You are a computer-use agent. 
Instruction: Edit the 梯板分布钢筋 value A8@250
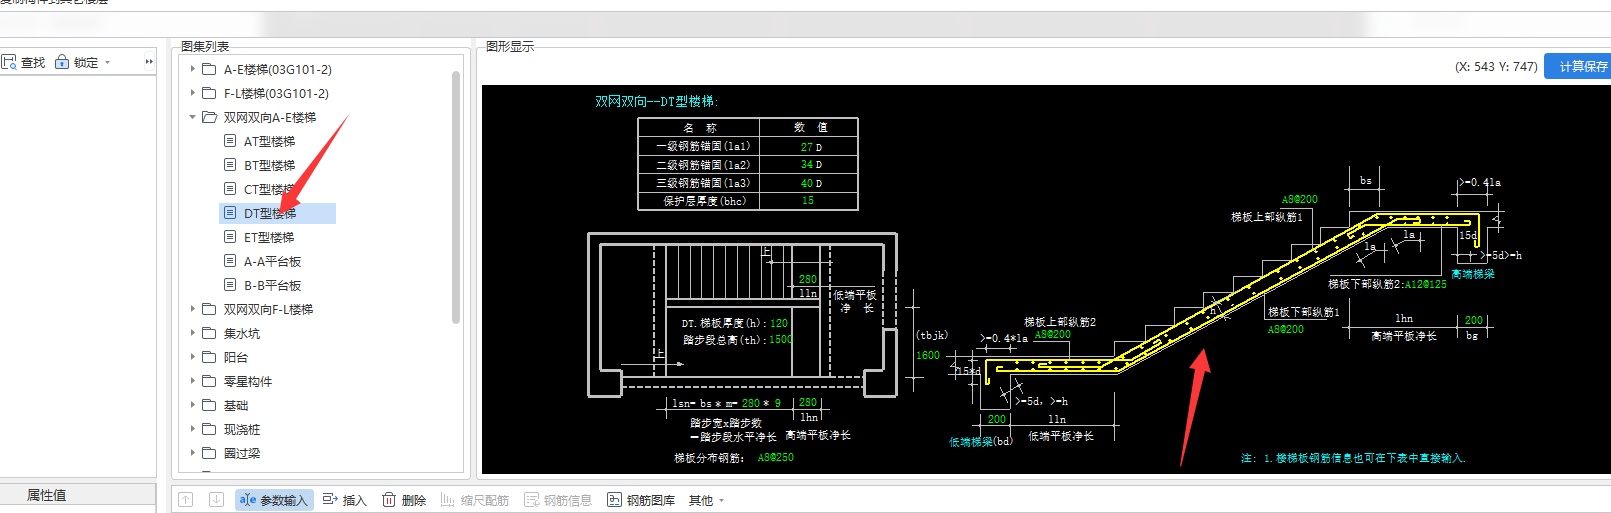click(x=775, y=457)
